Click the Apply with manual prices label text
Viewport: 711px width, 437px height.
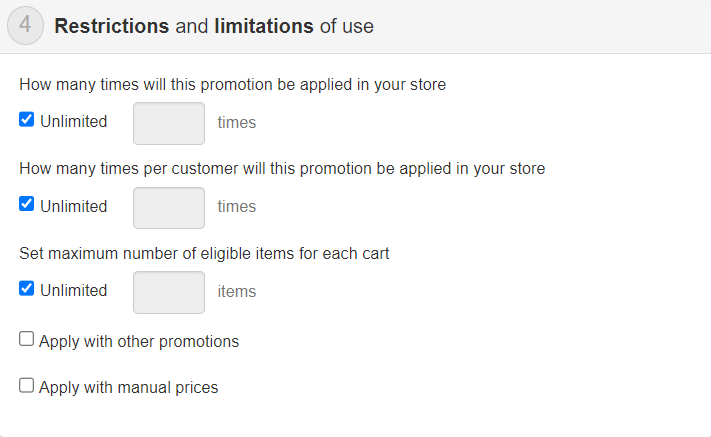[128, 387]
